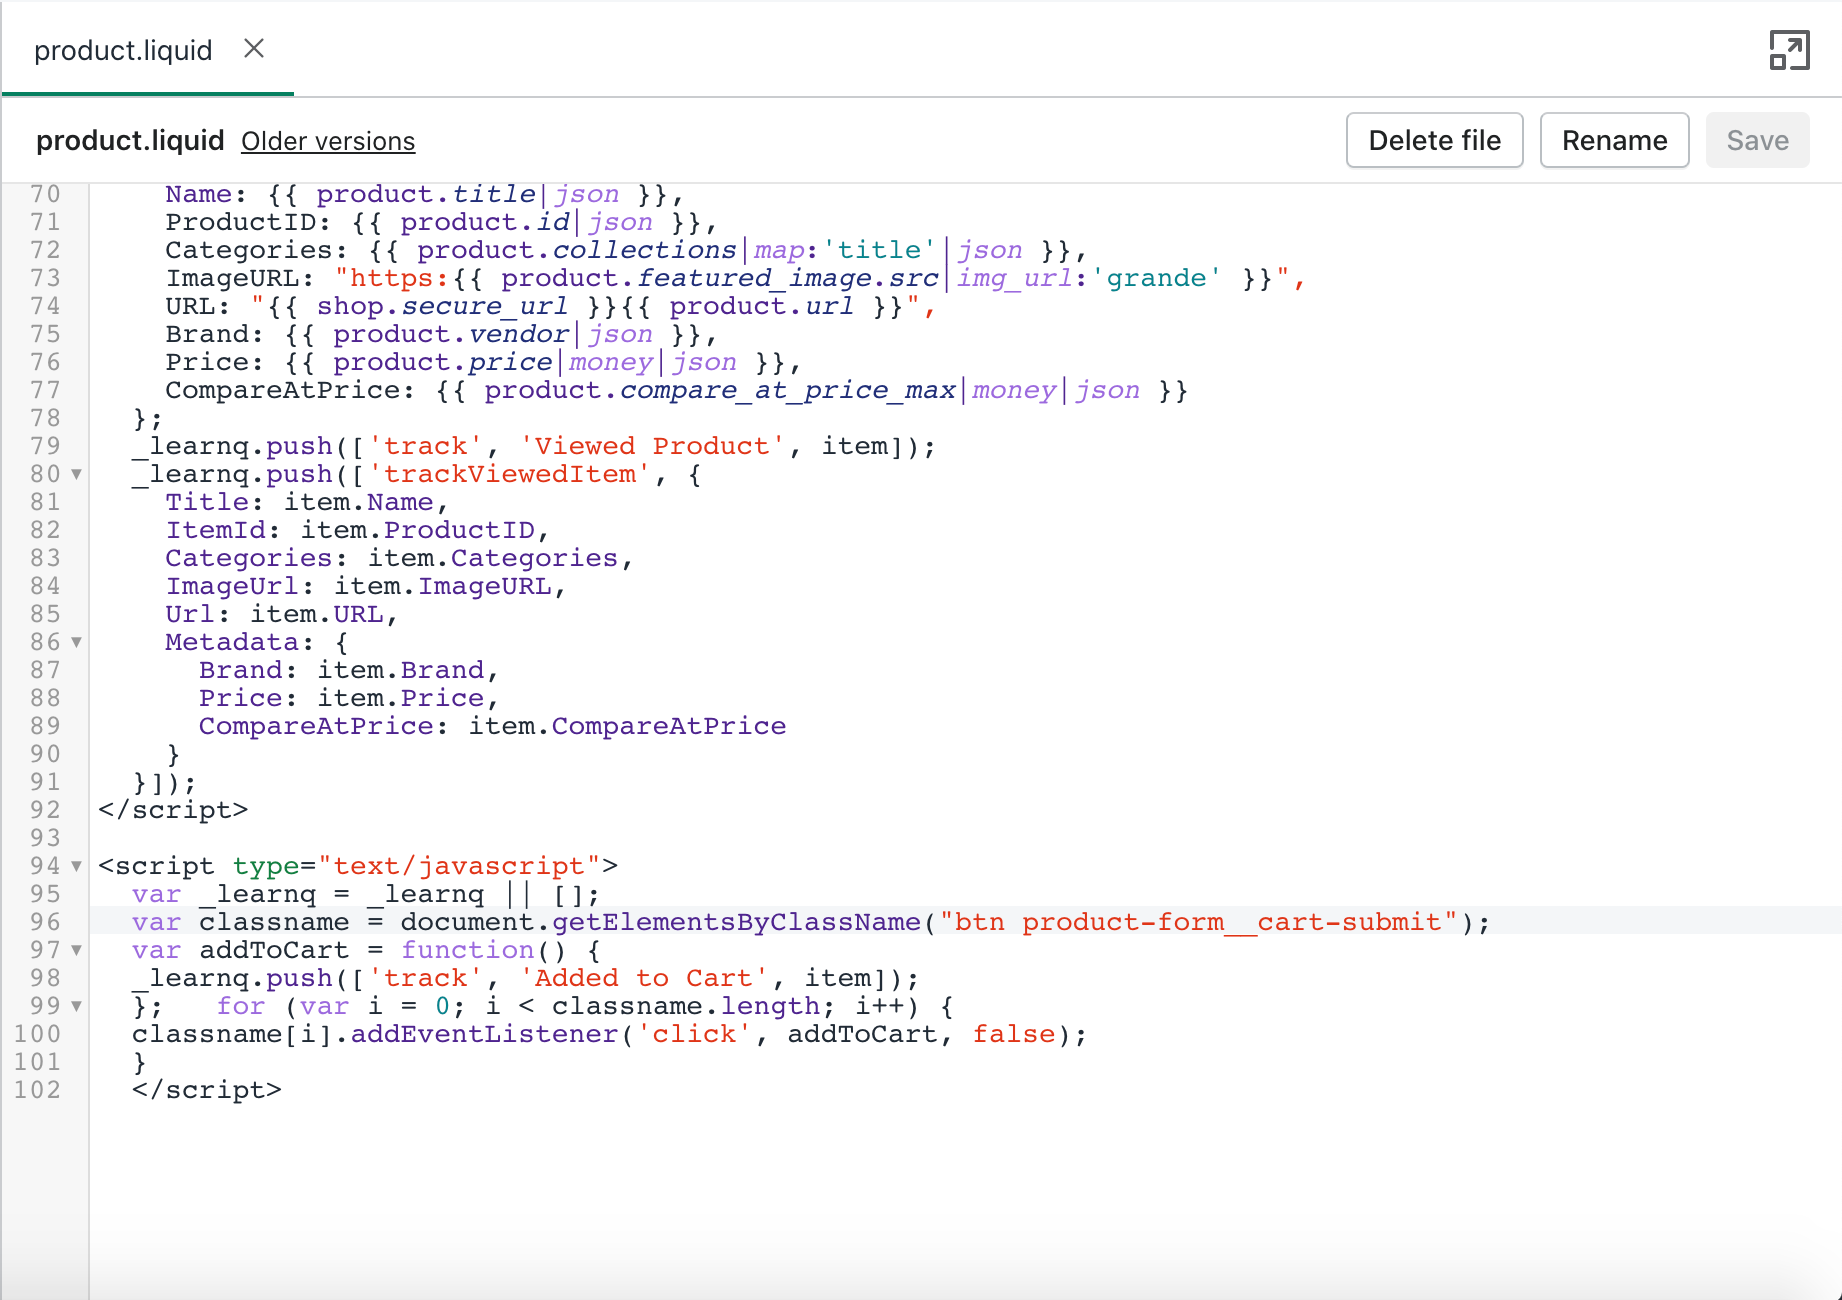
Task: Expand editor to full screen
Action: 1789,50
